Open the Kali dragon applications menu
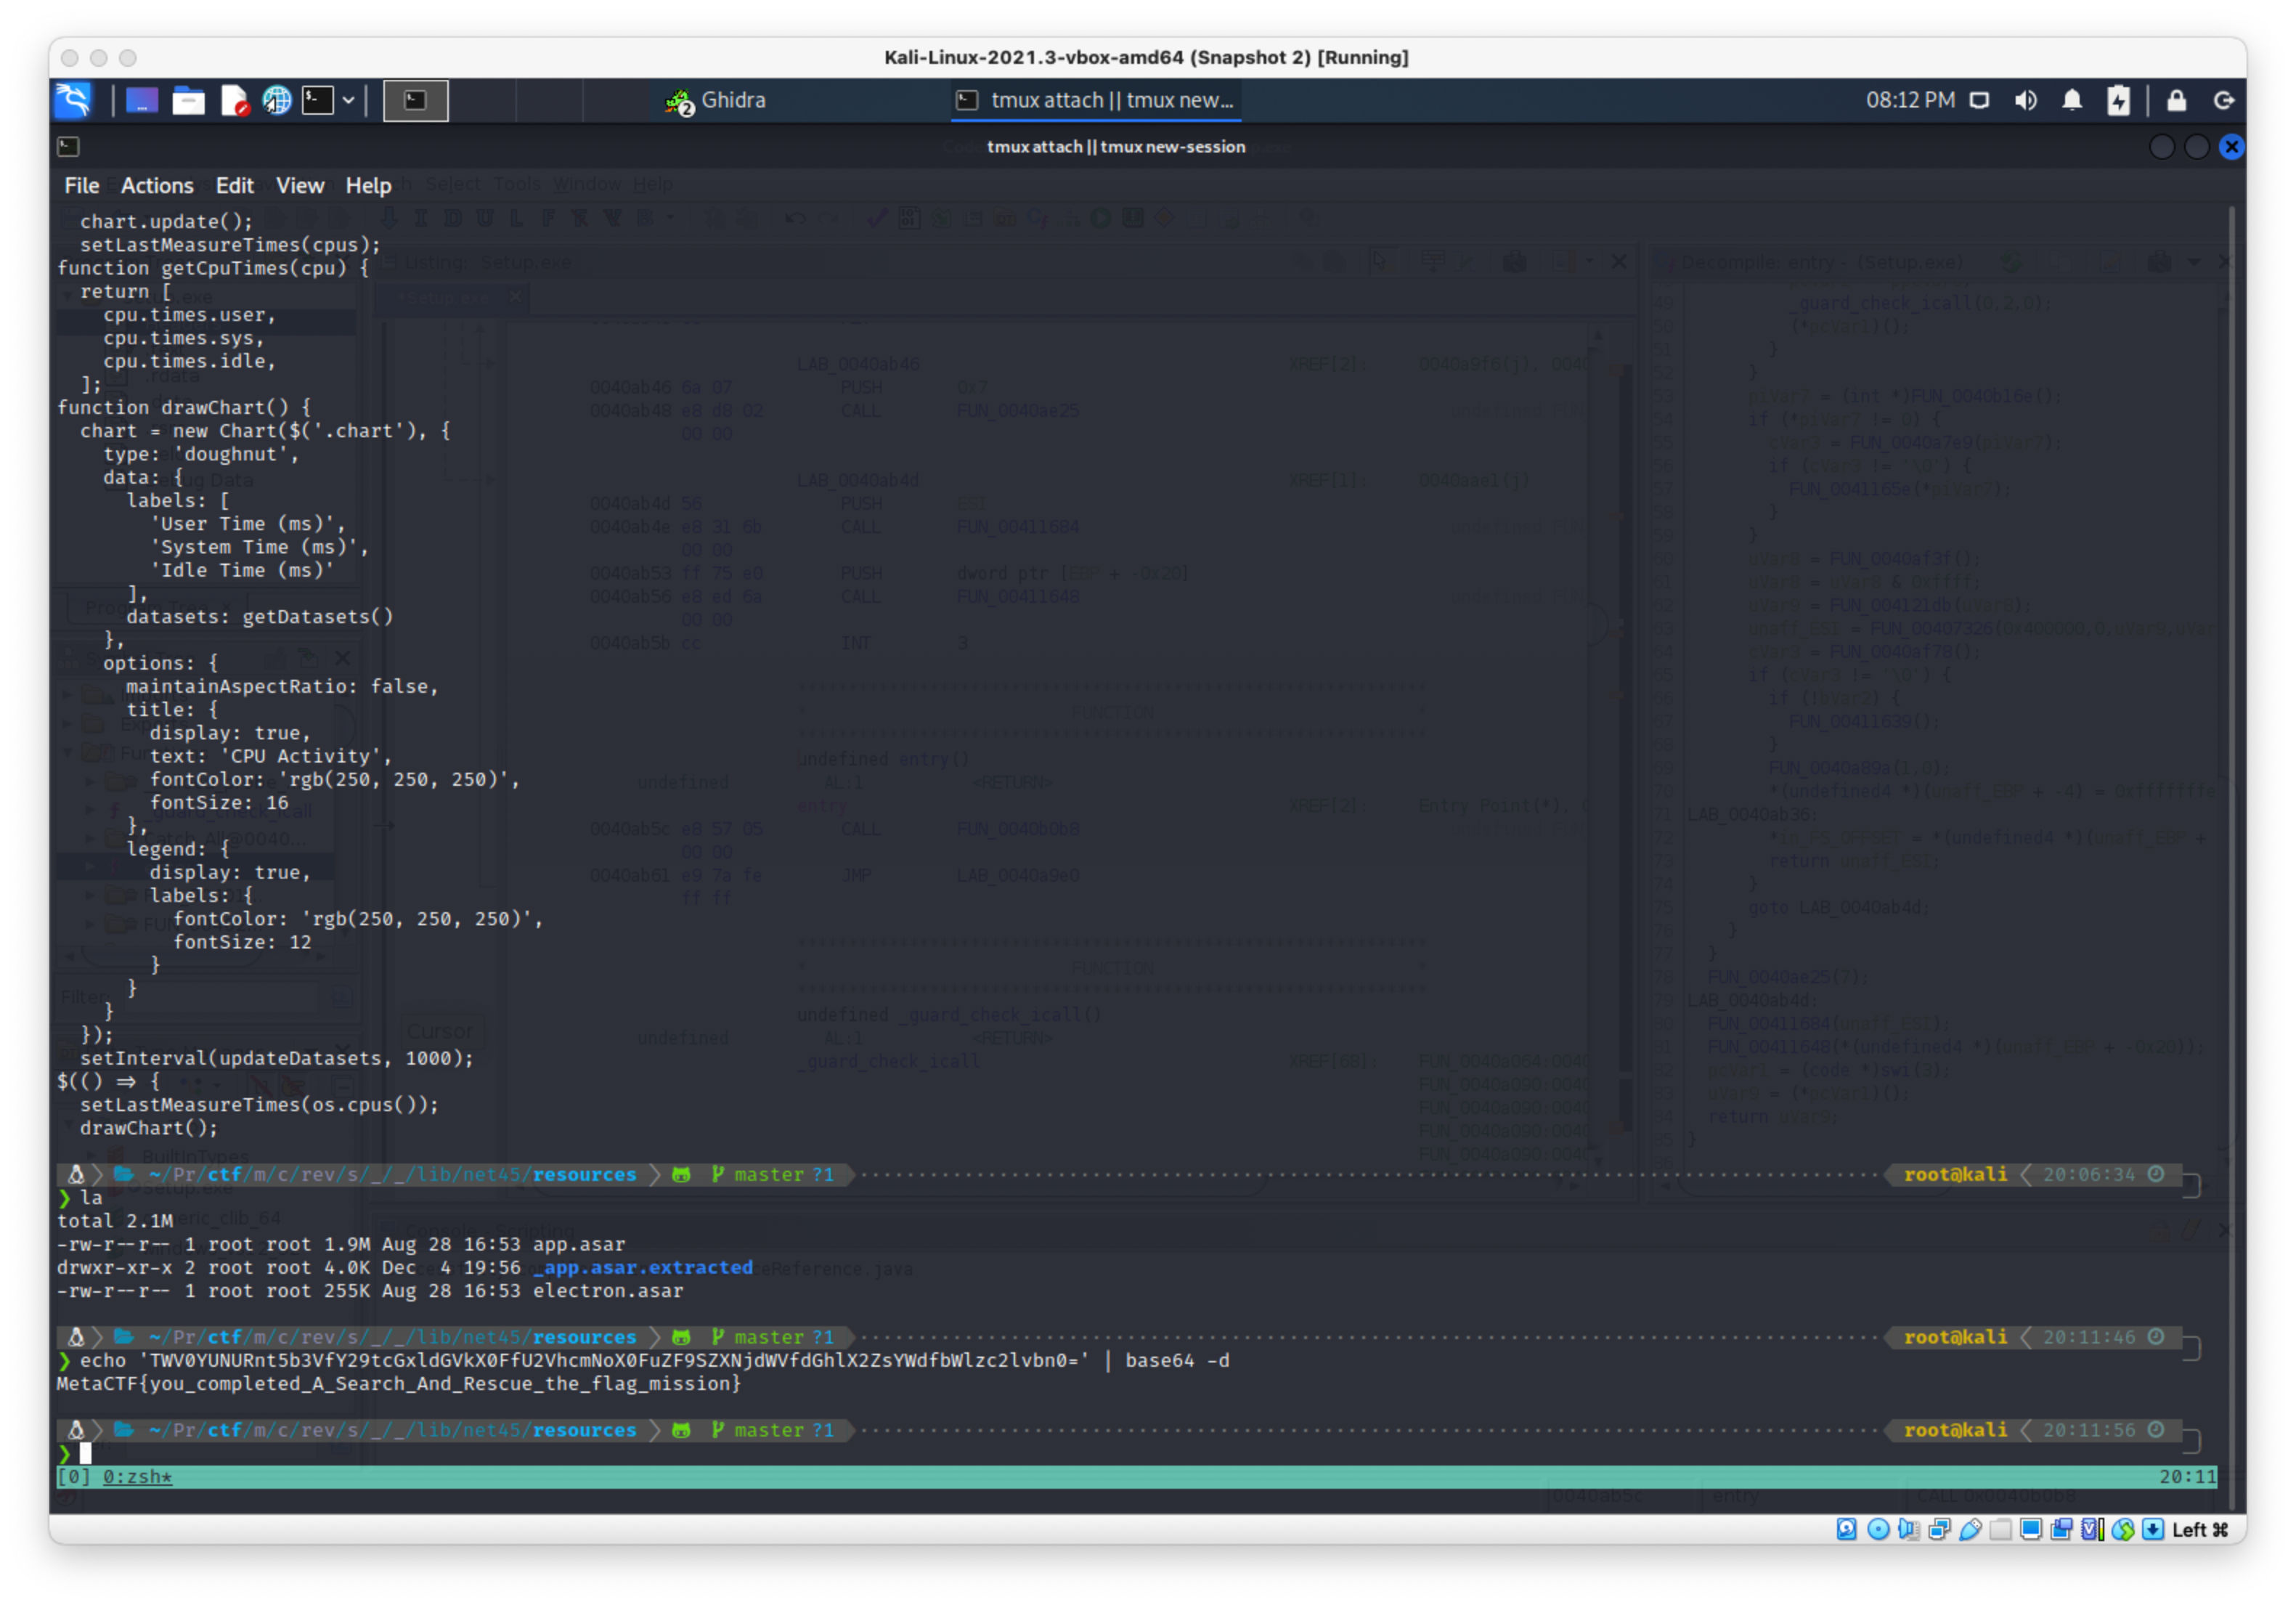2296x1605 pixels. tap(73, 100)
